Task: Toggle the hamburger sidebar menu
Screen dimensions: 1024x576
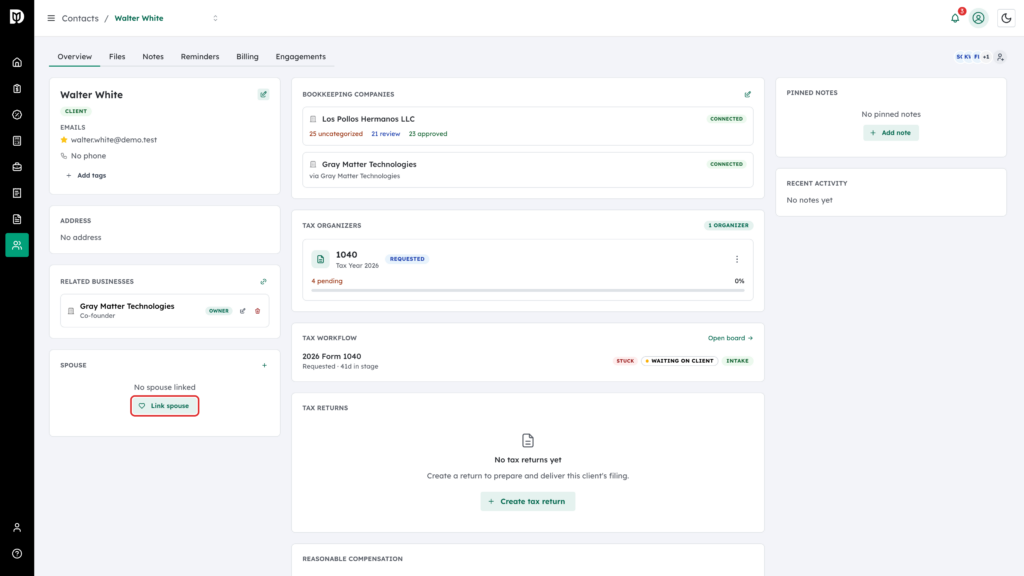Action: point(51,18)
